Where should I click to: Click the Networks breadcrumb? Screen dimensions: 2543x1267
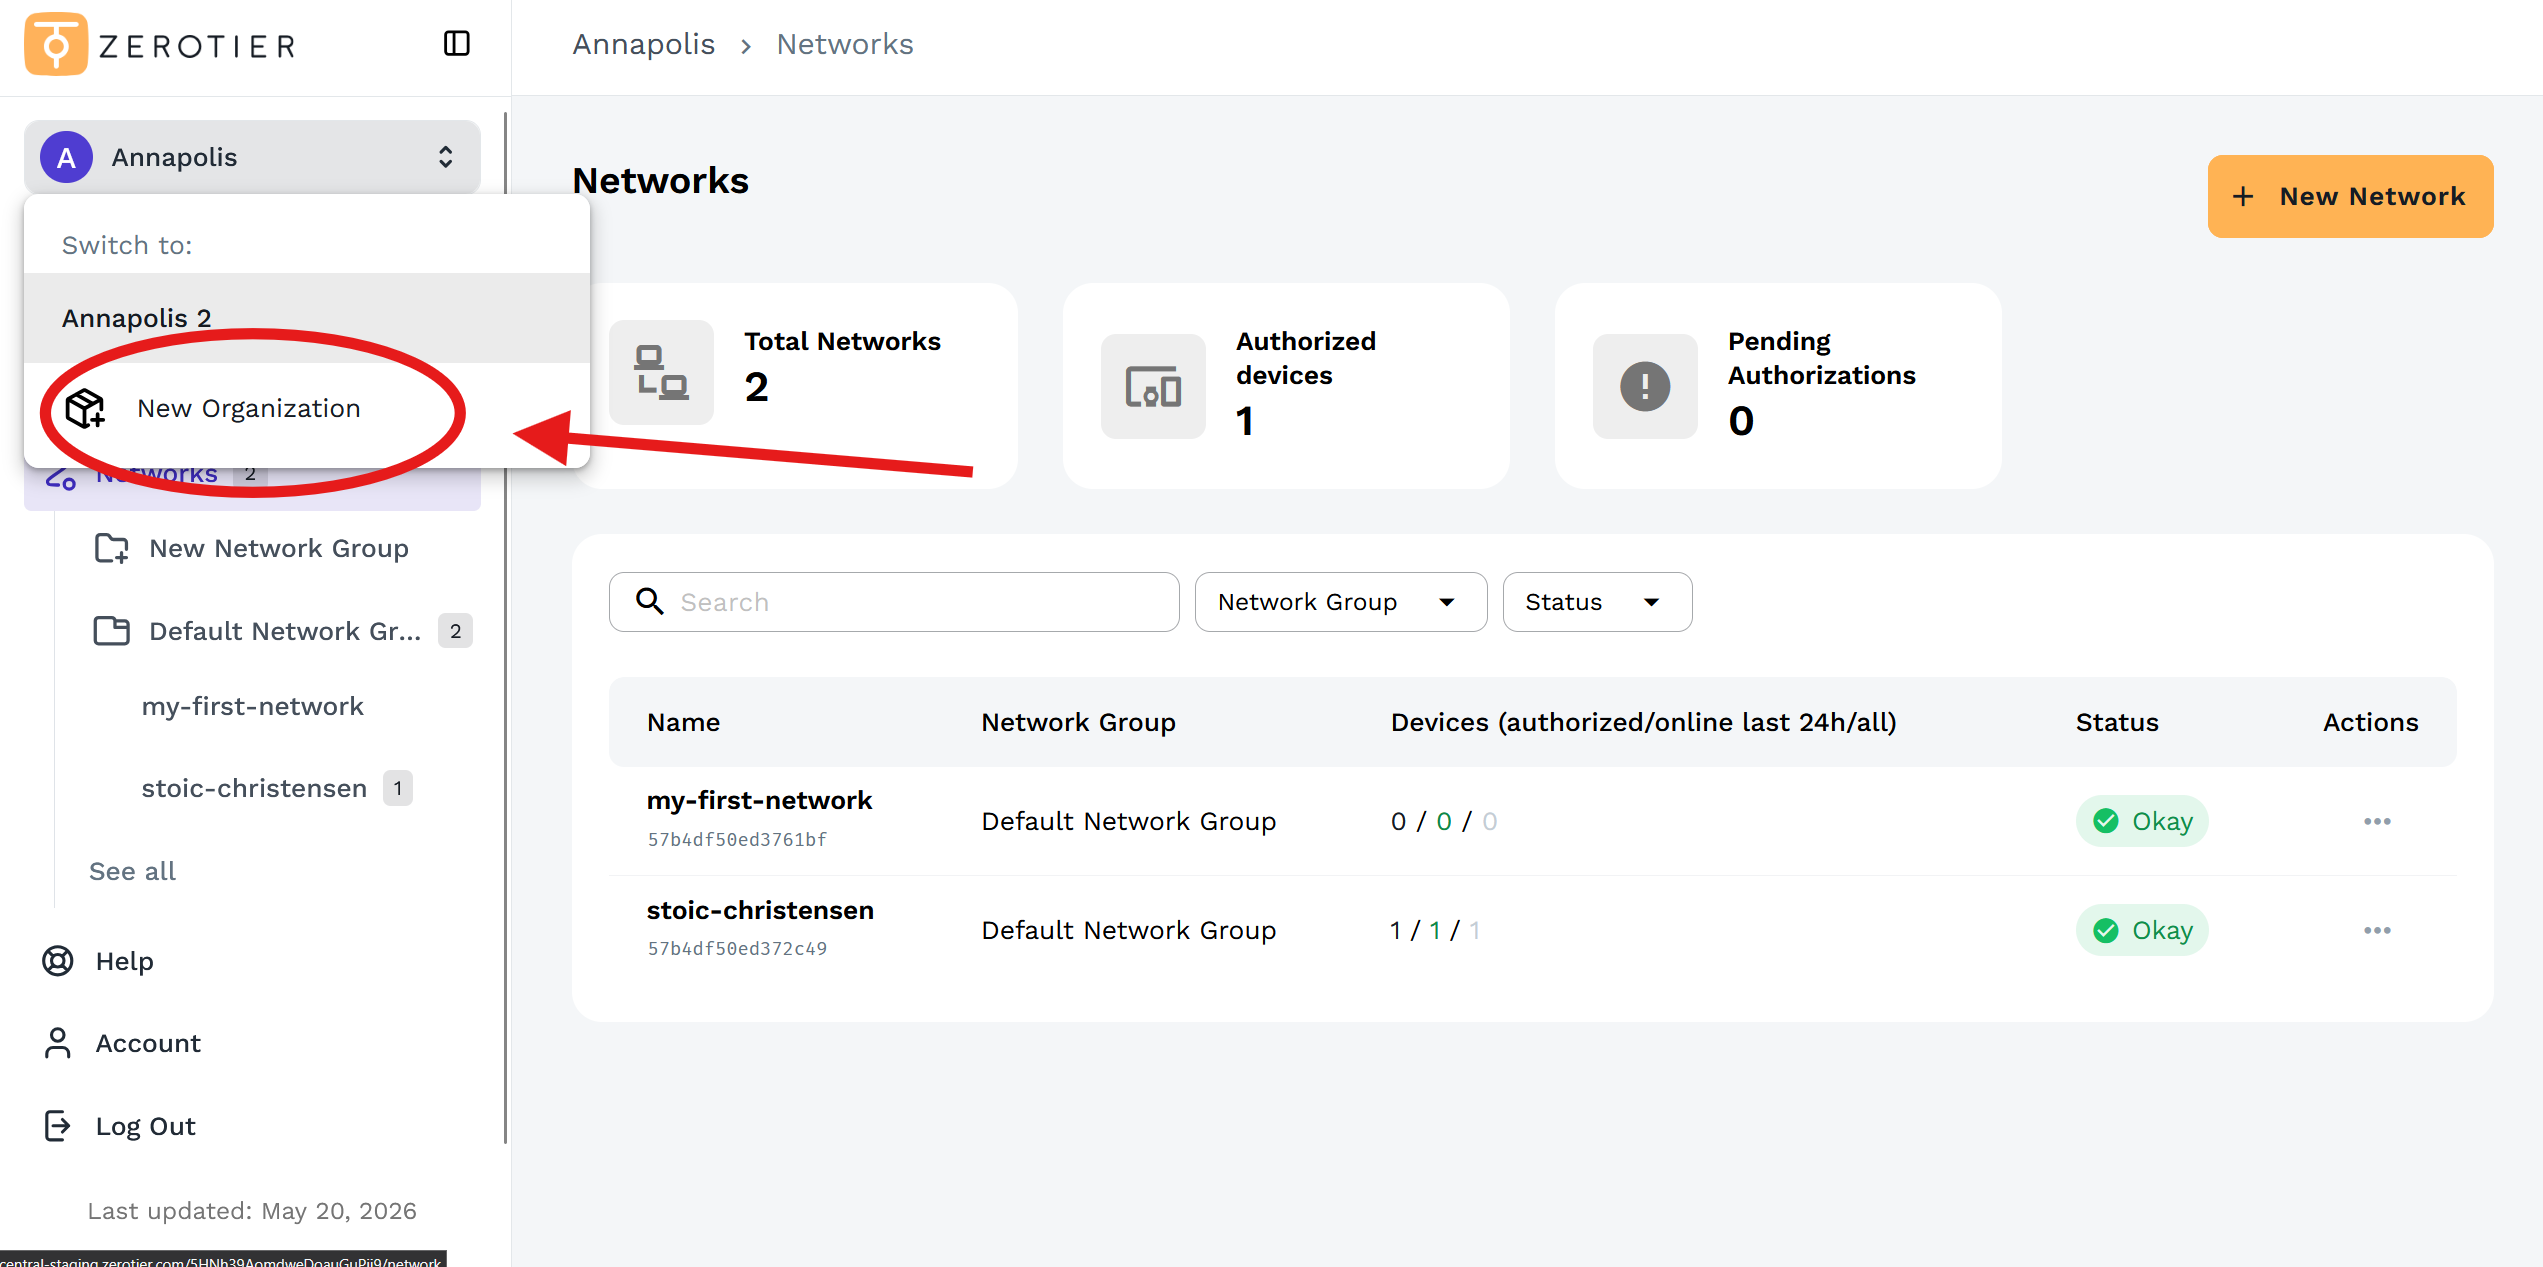click(845, 44)
